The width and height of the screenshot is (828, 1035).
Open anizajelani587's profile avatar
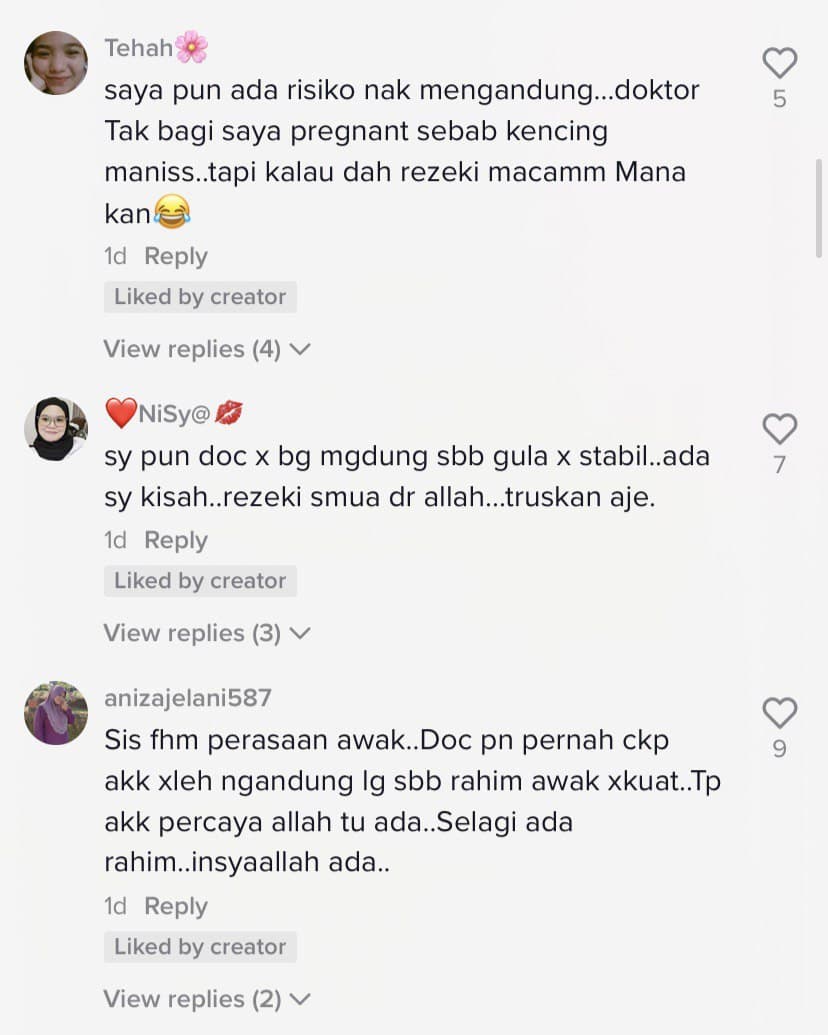(x=56, y=713)
